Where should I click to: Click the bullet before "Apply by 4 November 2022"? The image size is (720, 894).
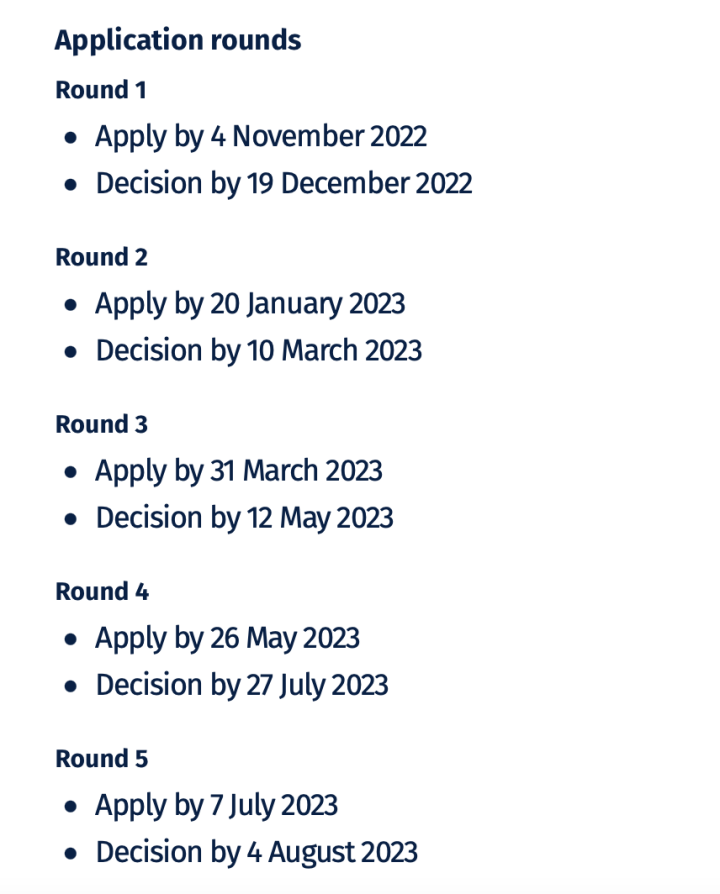70,138
